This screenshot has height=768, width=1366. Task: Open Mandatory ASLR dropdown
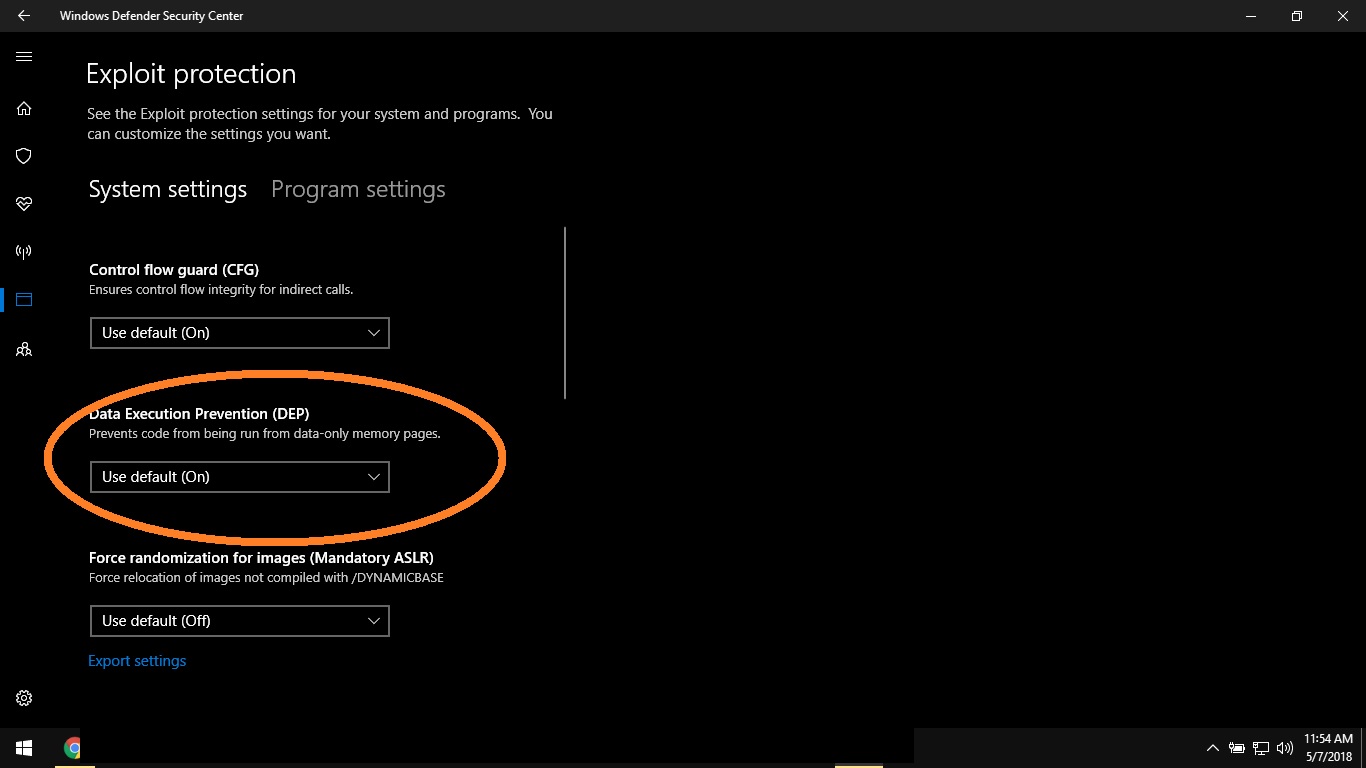pyautogui.click(x=239, y=621)
